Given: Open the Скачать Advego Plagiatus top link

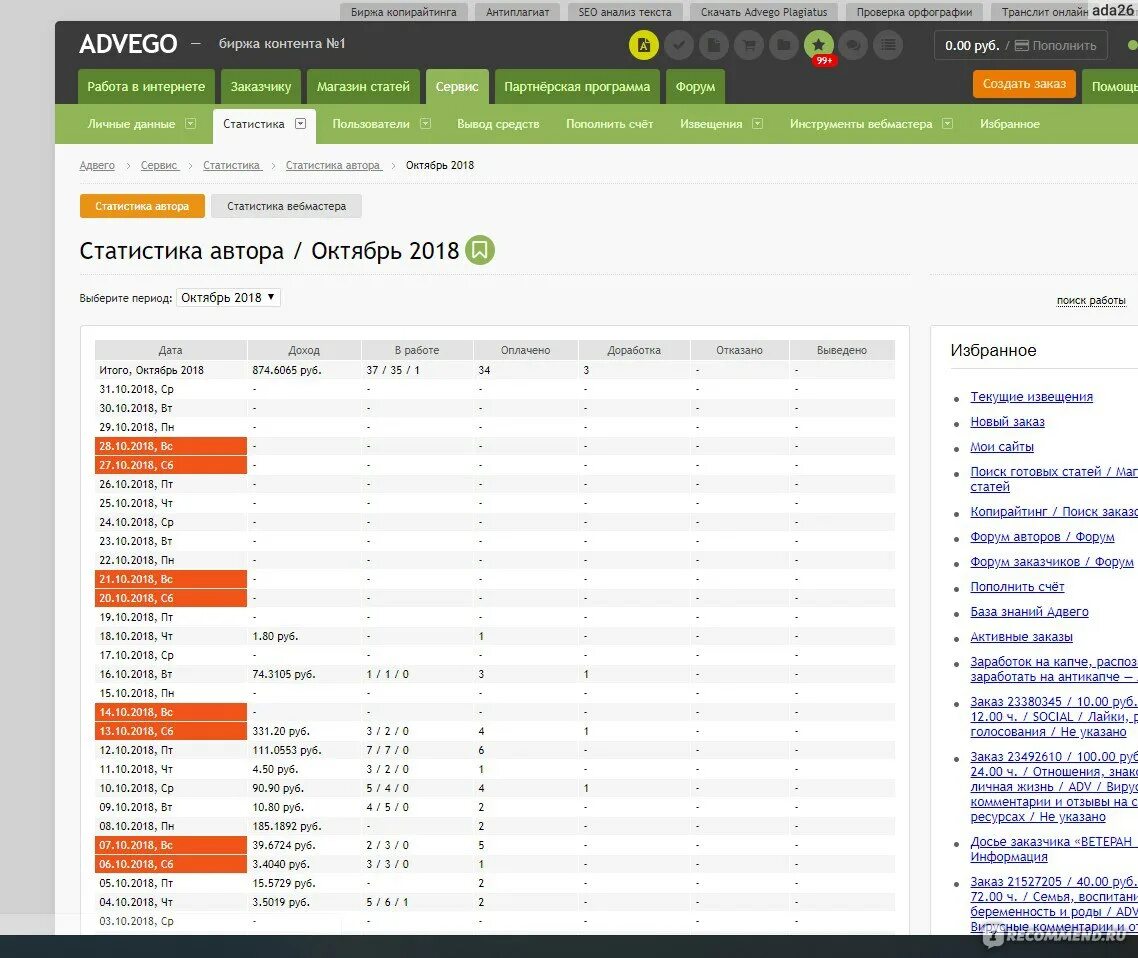Looking at the screenshot, I should tap(764, 12).
